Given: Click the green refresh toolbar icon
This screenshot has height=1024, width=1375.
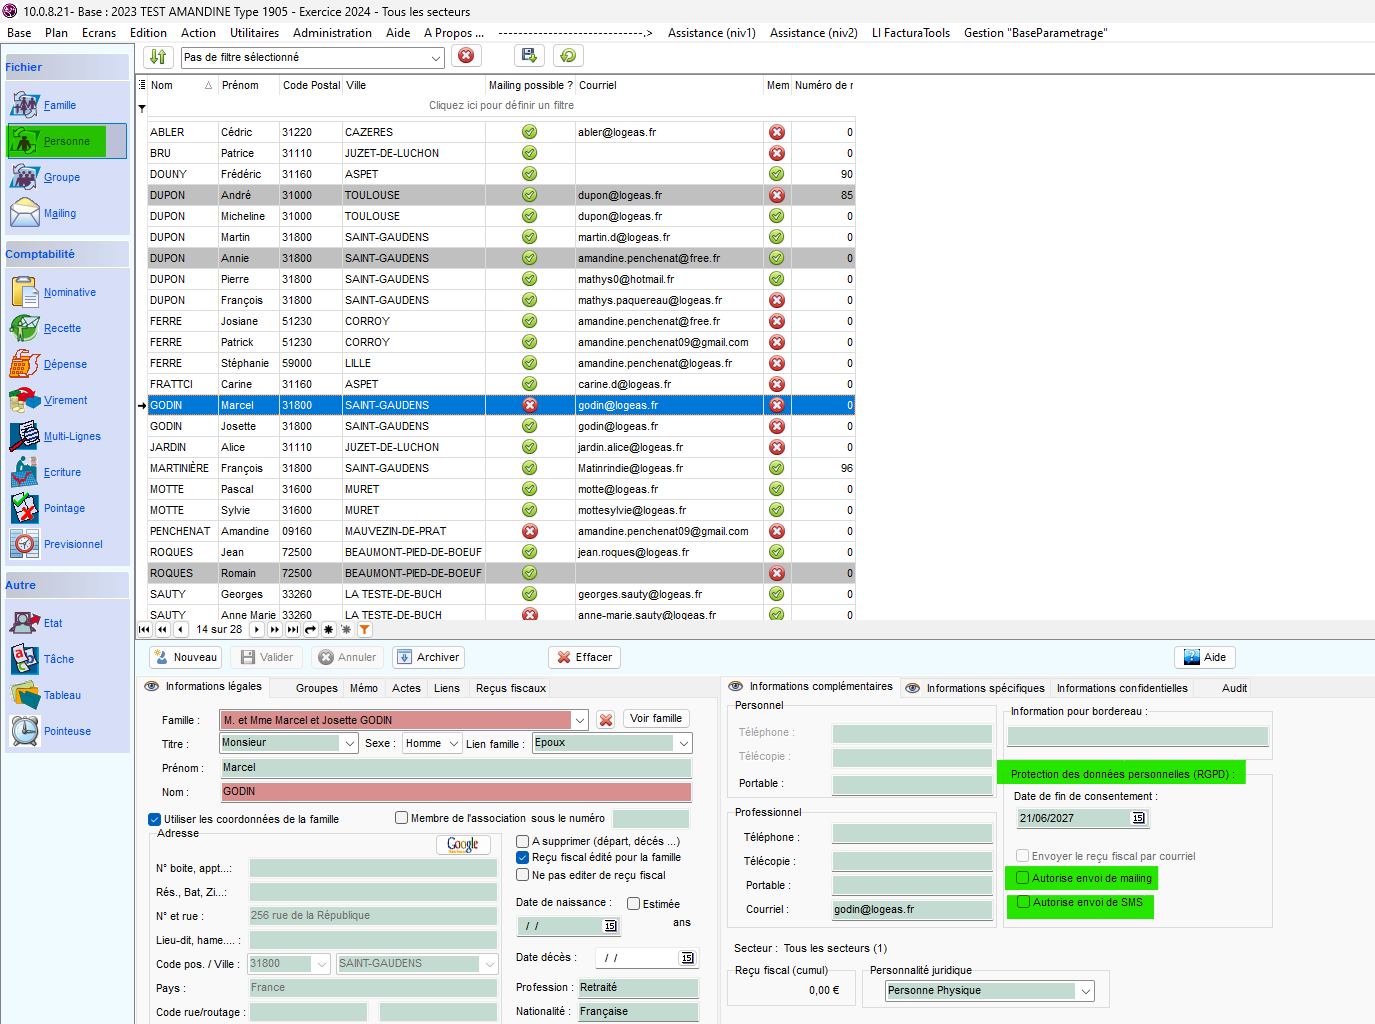Looking at the screenshot, I should [568, 56].
